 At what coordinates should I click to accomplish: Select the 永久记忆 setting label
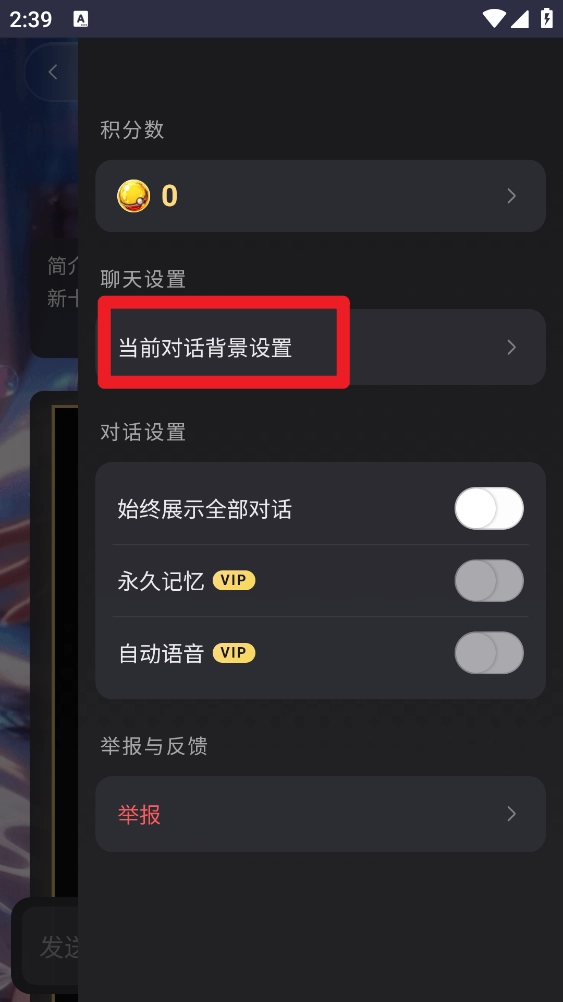point(161,581)
